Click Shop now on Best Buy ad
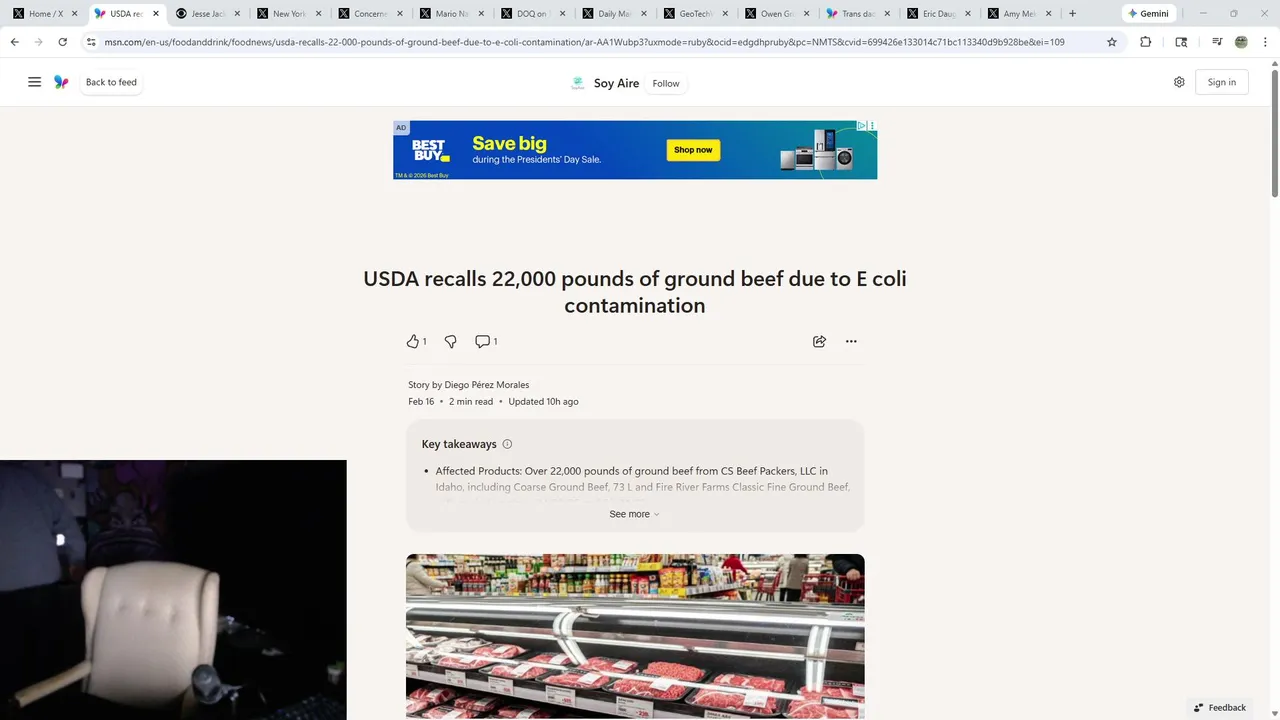This screenshot has height=720, width=1280. tap(693, 150)
